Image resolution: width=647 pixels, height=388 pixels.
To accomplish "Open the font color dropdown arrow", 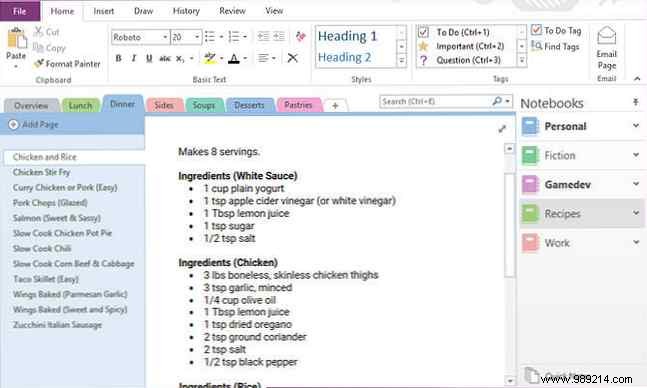I will [x=245, y=59].
